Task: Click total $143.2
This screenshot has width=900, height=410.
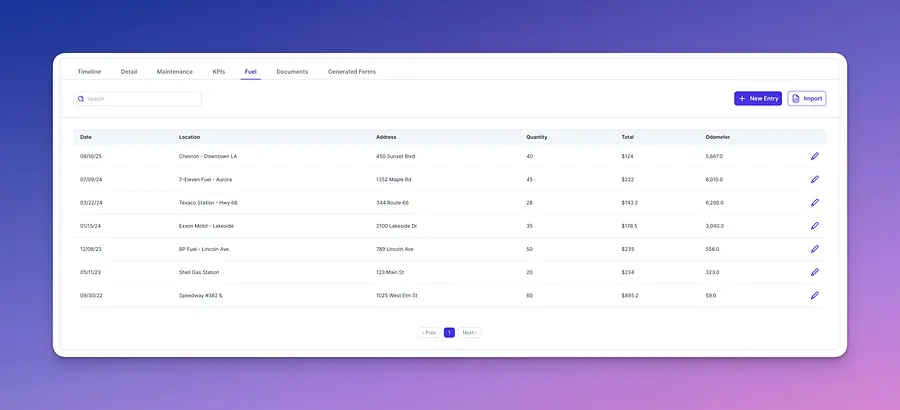Action: (x=630, y=203)
